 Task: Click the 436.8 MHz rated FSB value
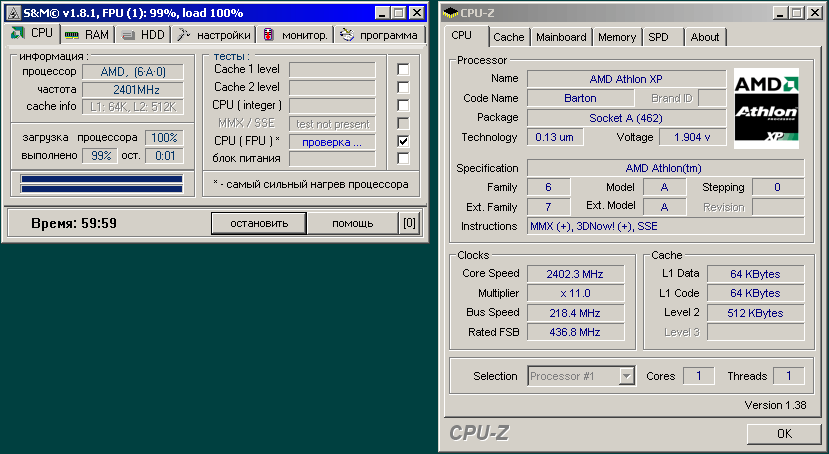click(x=576, y=332)
